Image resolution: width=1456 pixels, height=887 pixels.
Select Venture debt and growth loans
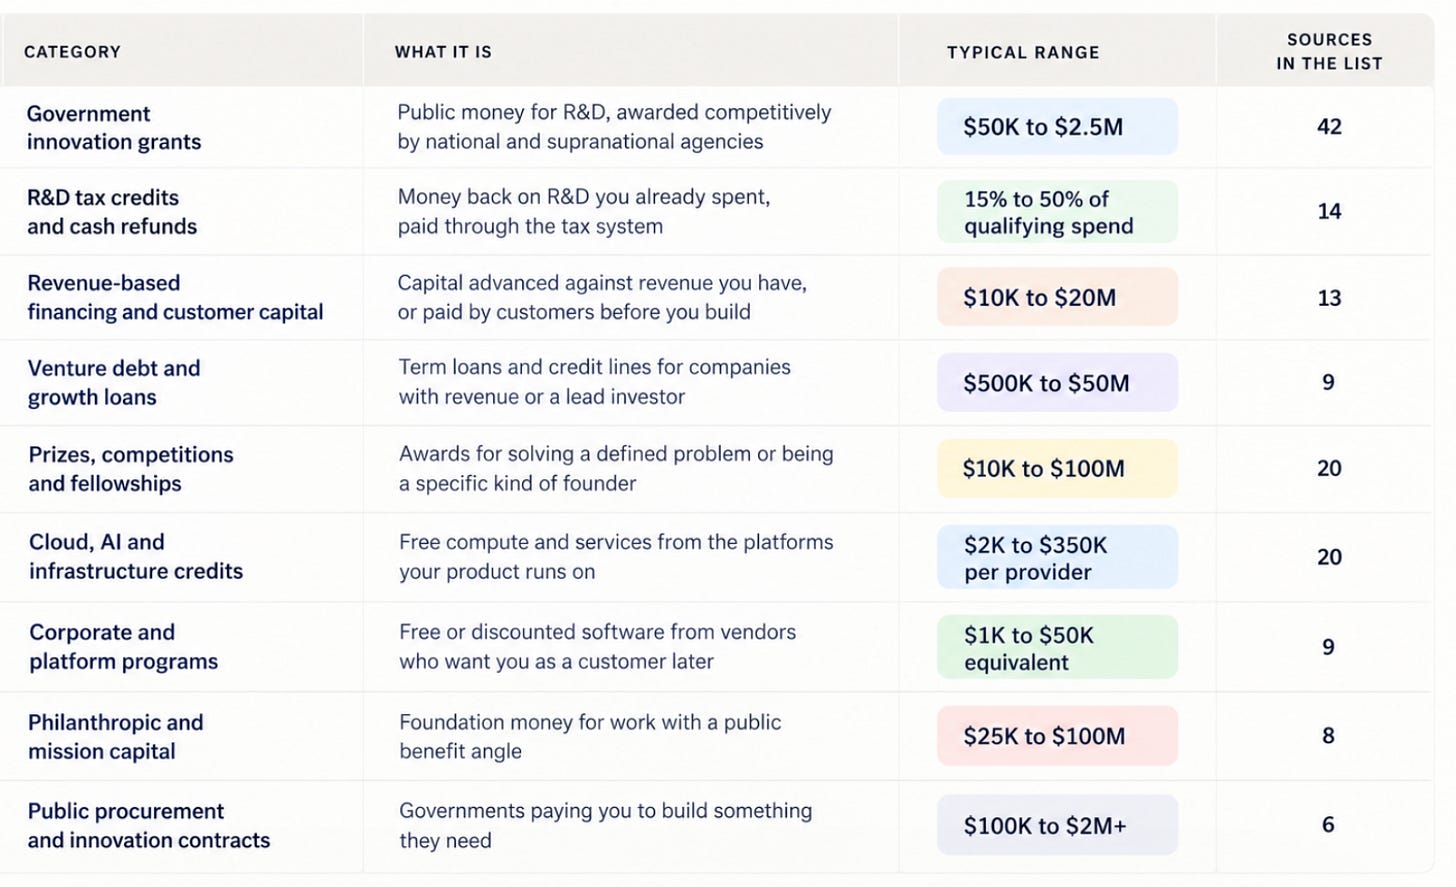coord(114,382)
